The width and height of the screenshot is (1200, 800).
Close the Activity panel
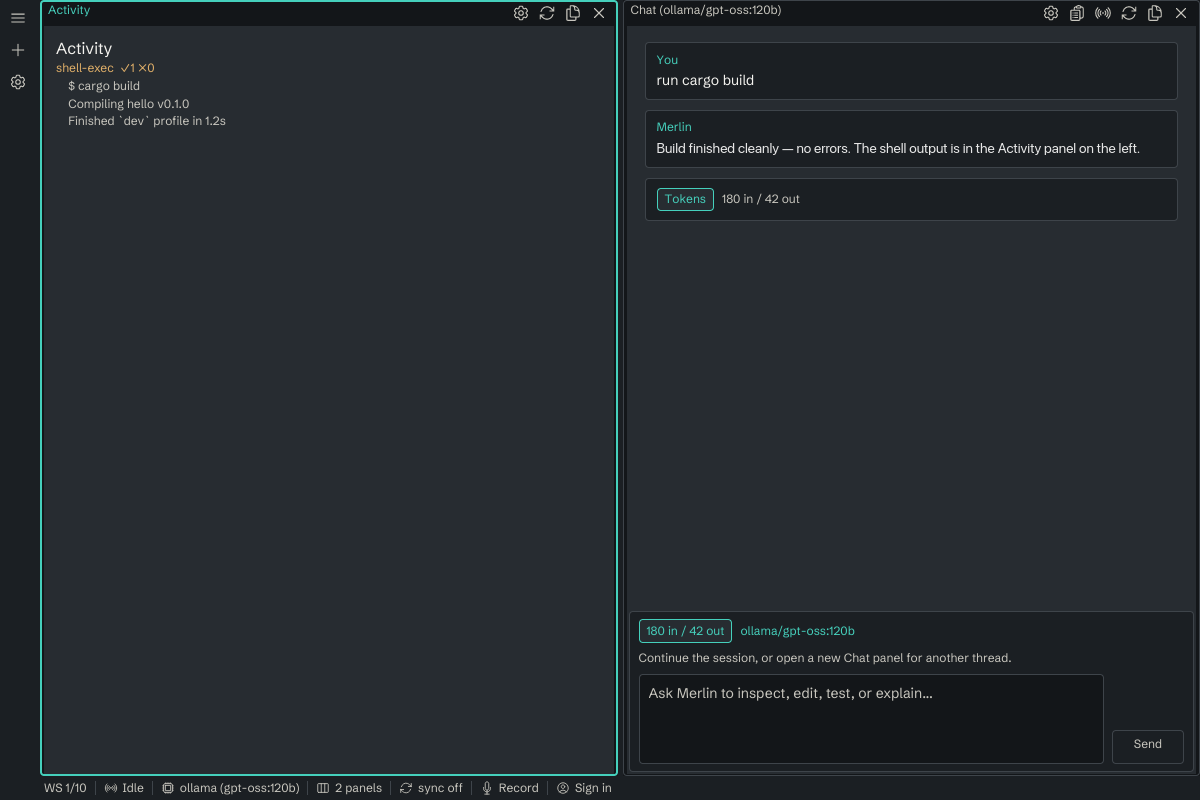[599, 13]
